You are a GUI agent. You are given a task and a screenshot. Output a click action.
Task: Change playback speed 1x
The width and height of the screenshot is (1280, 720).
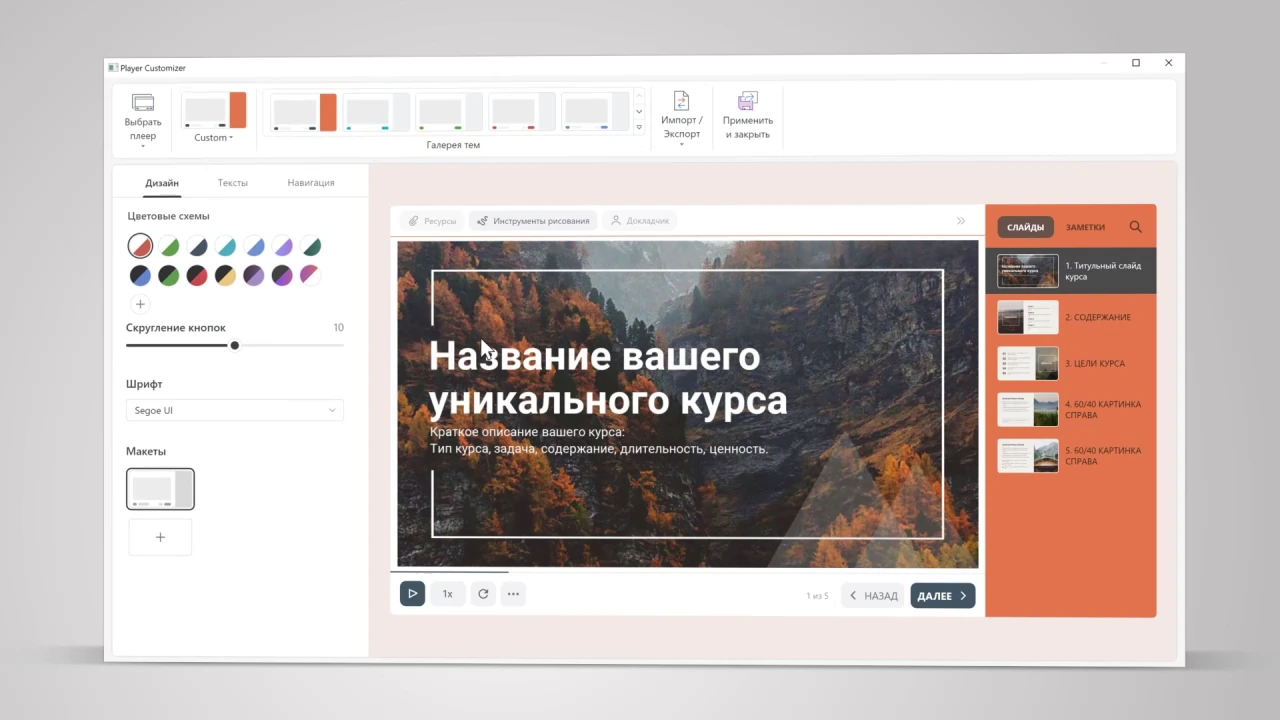(x=447, y=594)
